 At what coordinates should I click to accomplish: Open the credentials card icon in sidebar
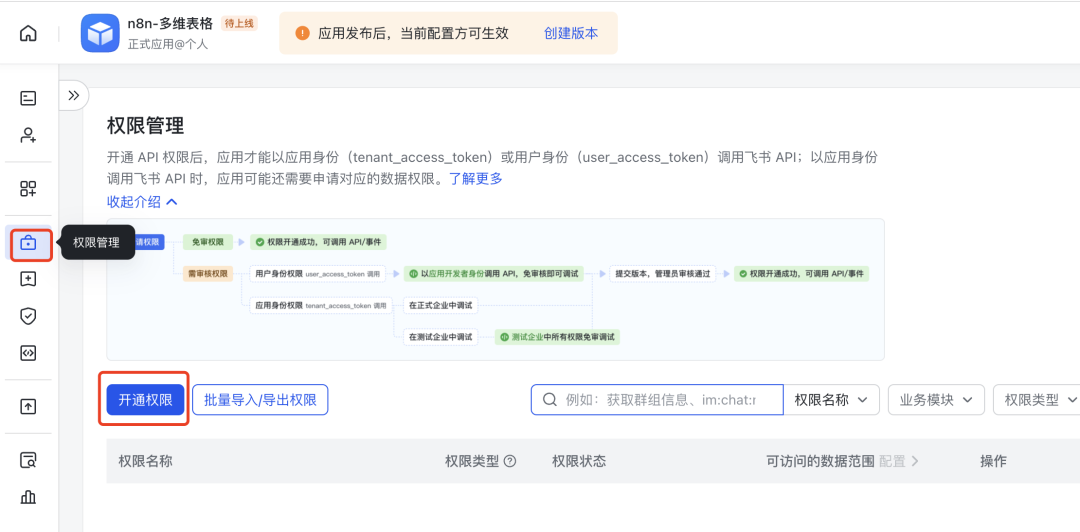coord(28,98)
